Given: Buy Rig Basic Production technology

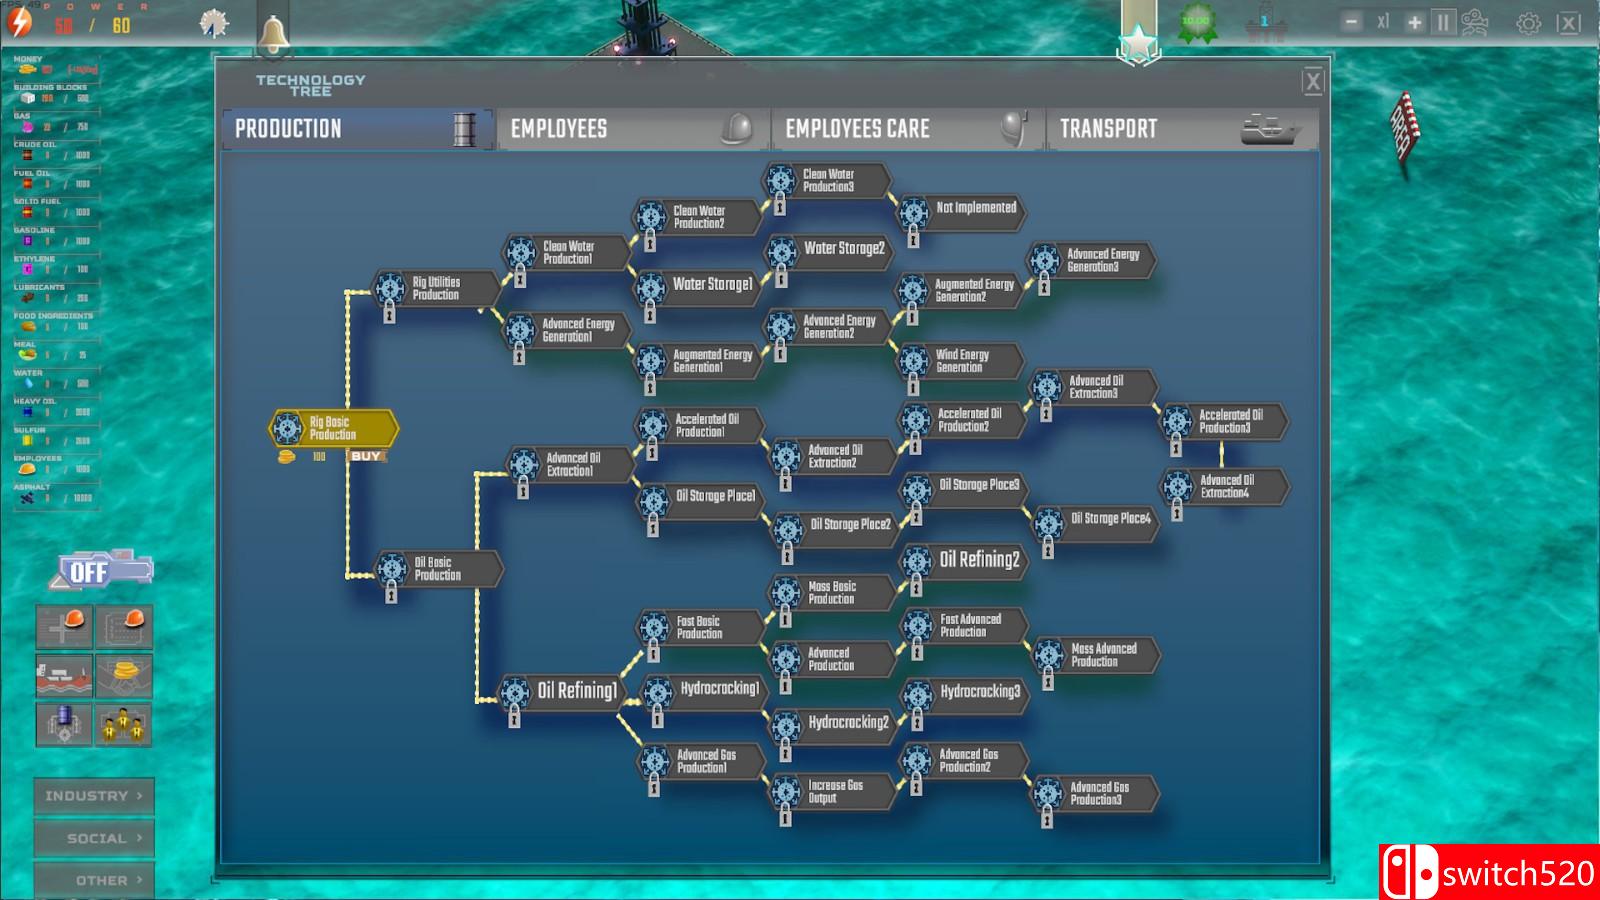Looking at the screenshot, I should tap(365, 456).
